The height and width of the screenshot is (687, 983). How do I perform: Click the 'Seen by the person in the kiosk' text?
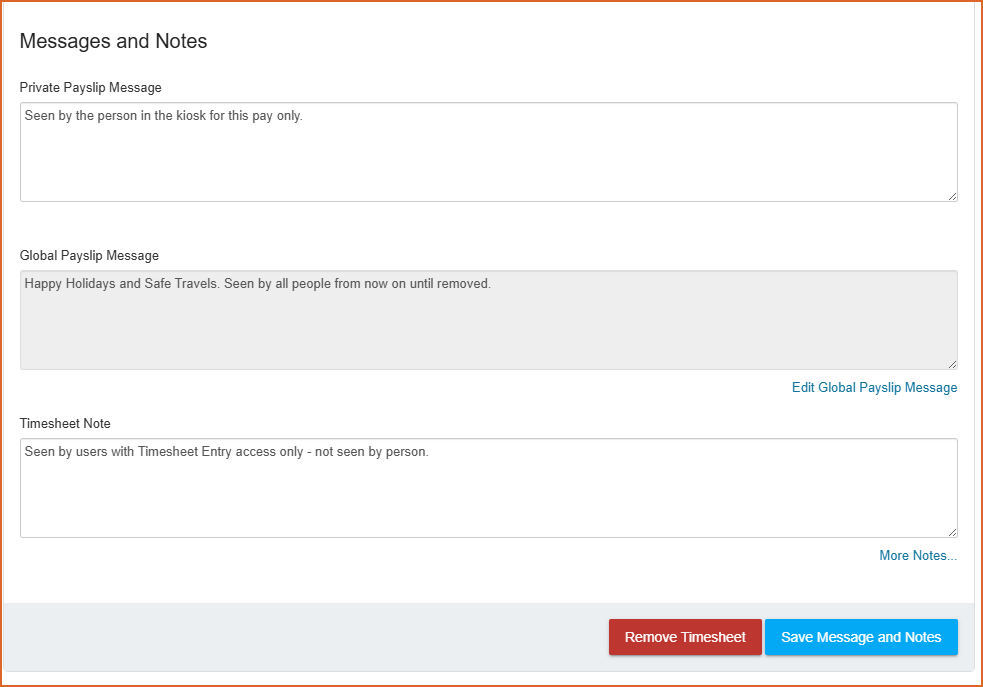163,116
